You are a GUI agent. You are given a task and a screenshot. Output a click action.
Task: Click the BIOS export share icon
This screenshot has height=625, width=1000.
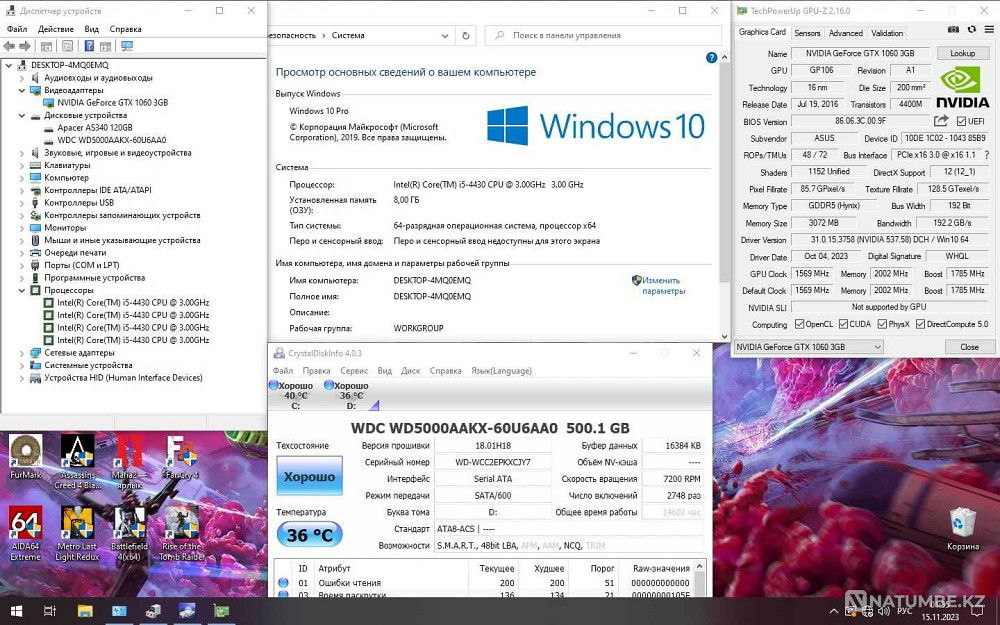coord(940,121)
